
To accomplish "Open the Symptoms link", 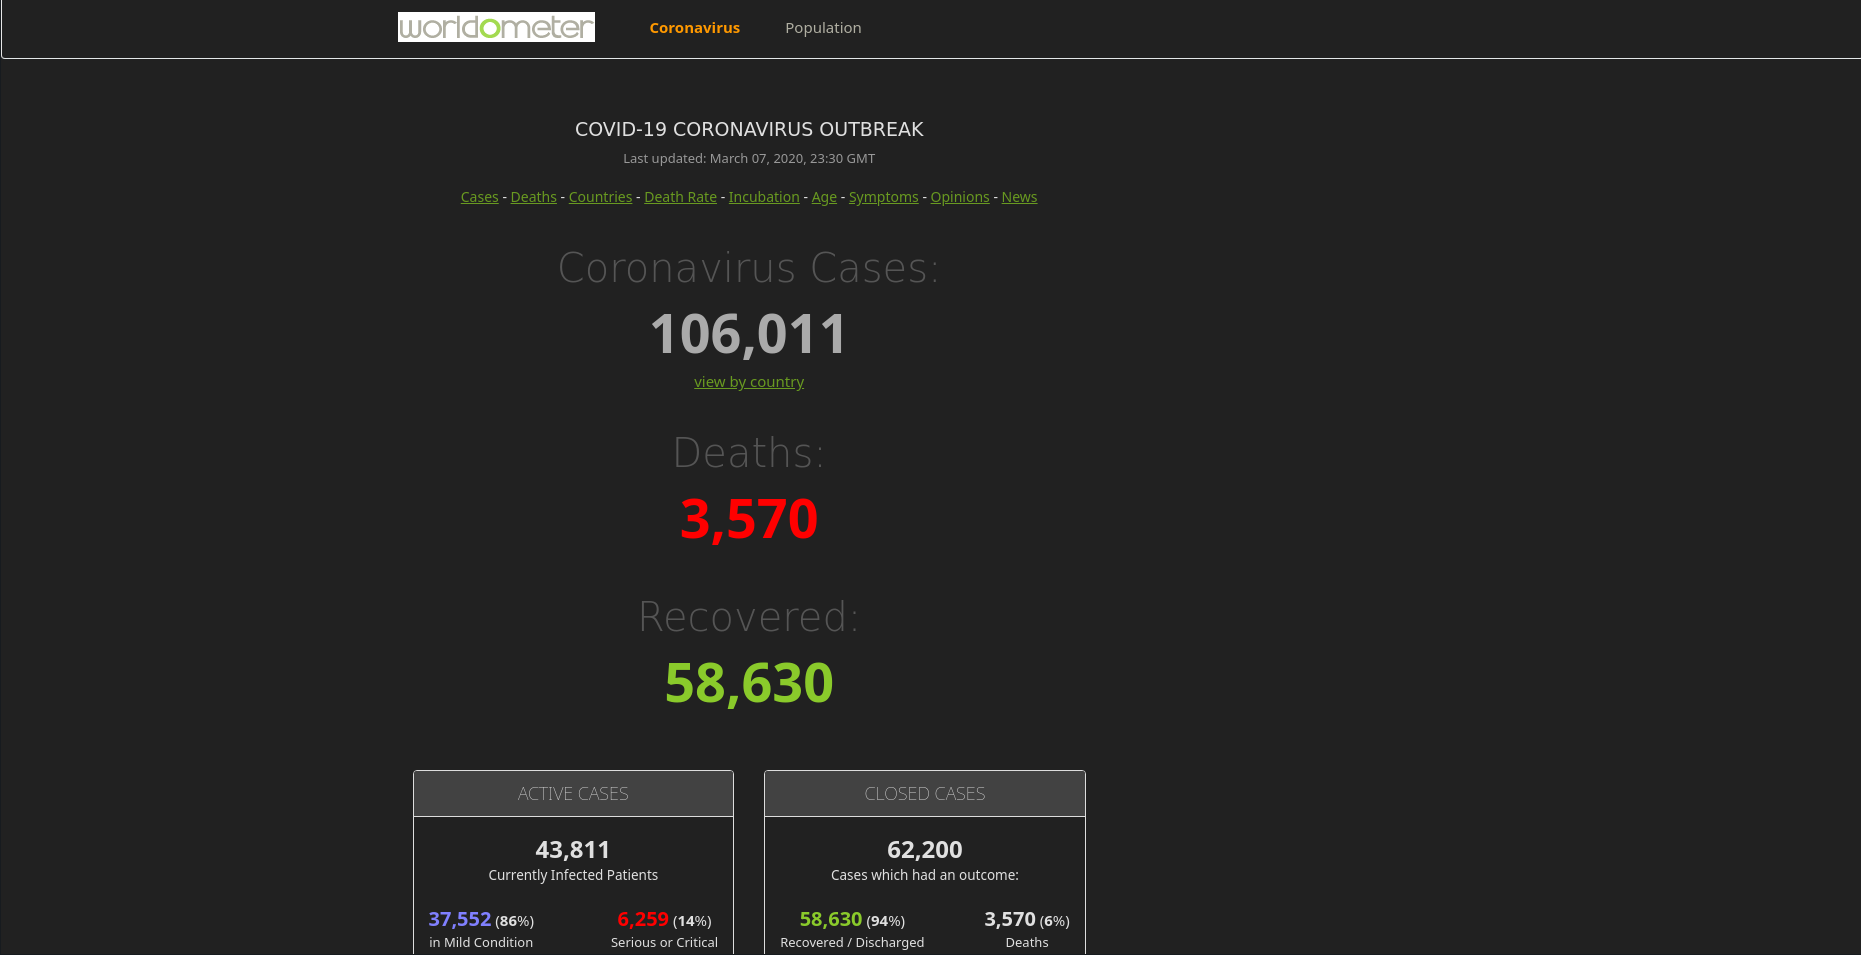I will 884,197.
